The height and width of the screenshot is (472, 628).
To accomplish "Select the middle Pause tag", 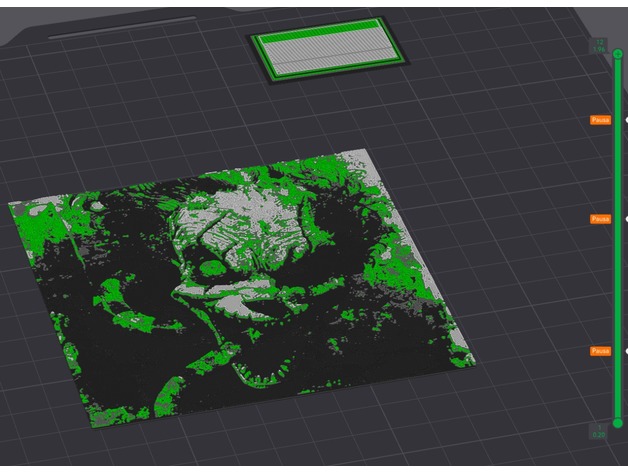I will (600, 219).
